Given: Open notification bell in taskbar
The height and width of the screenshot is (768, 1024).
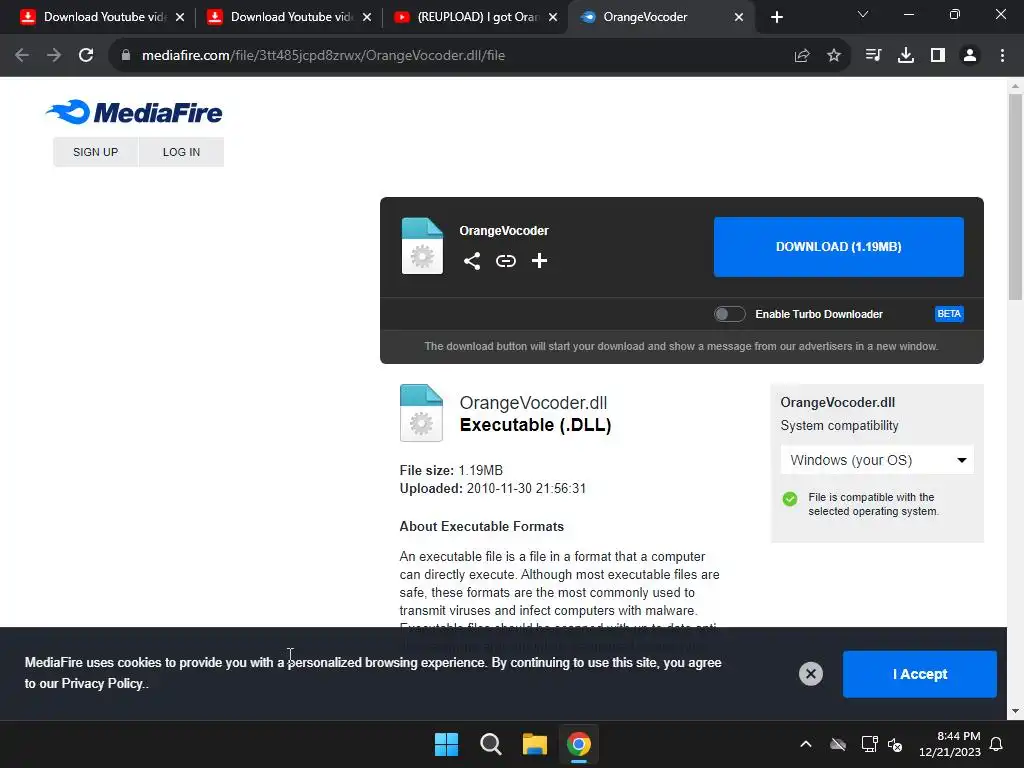Looking at the screenshot, I should 997,744.
